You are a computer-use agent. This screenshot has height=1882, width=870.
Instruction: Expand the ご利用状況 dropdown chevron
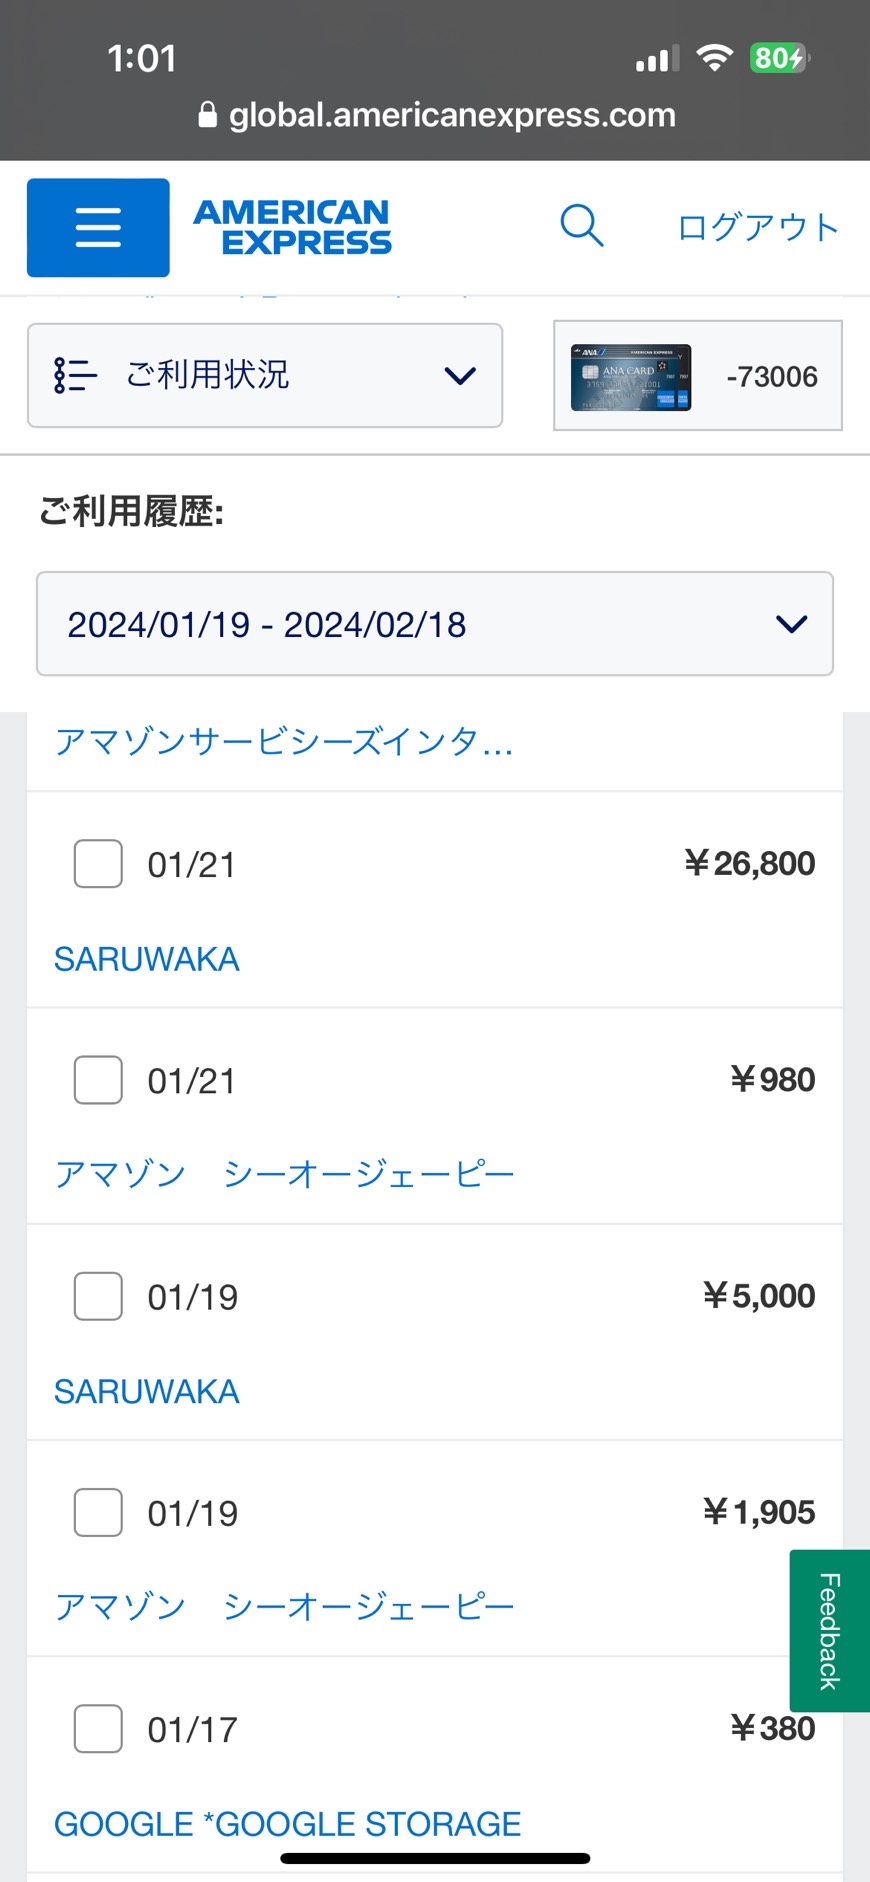click(x=460, y=376)
